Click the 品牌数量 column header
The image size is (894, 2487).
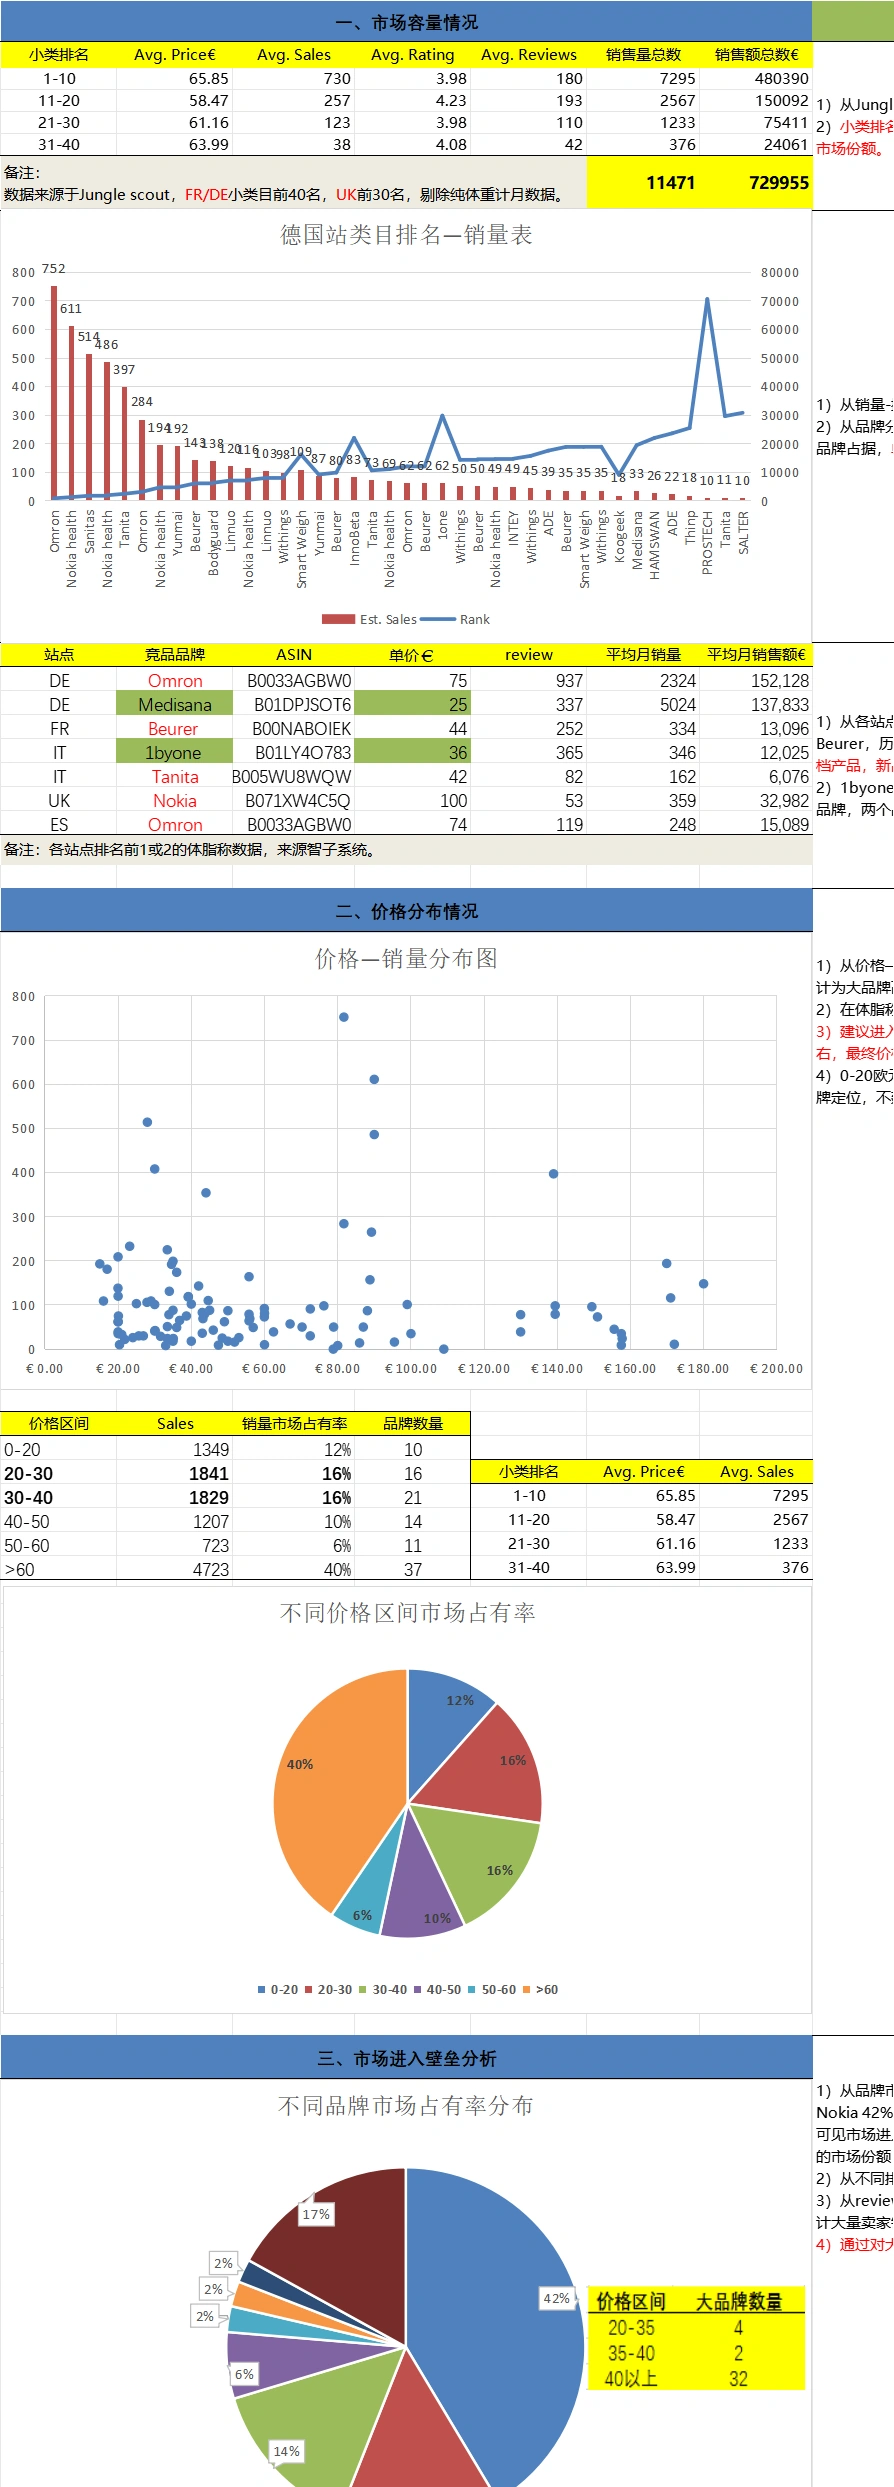tap(412, 1423)
